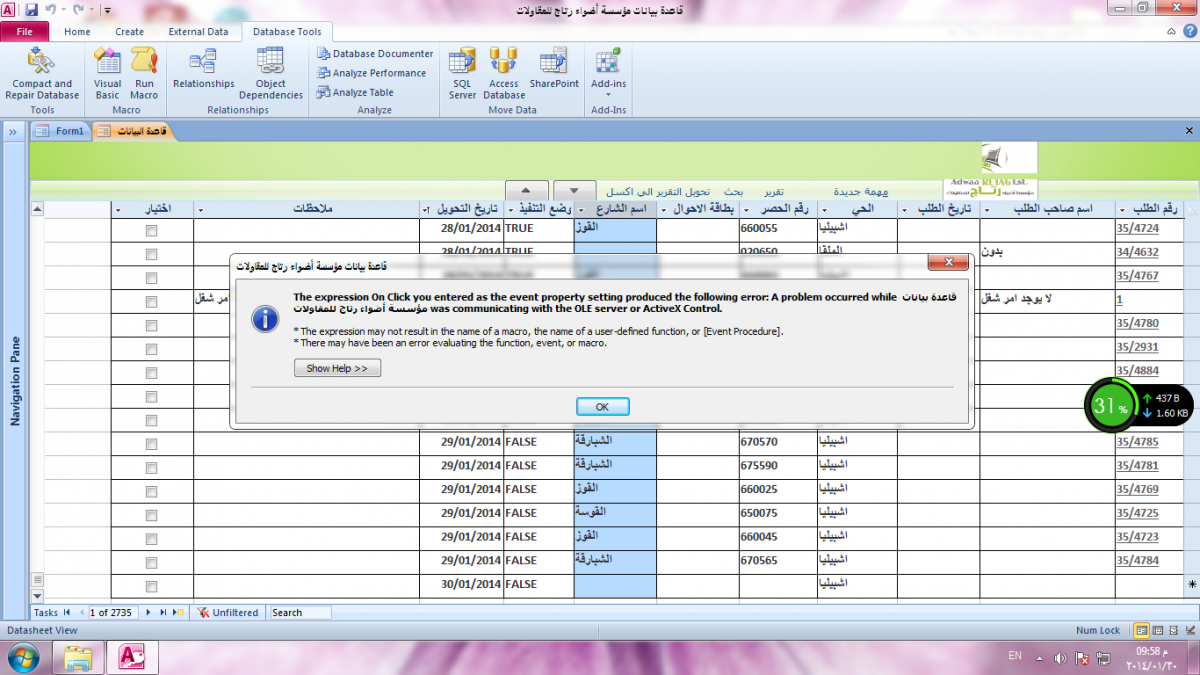
Task: Tick the checkbox in row 35/4784
Action: click(x=152, y=562)
